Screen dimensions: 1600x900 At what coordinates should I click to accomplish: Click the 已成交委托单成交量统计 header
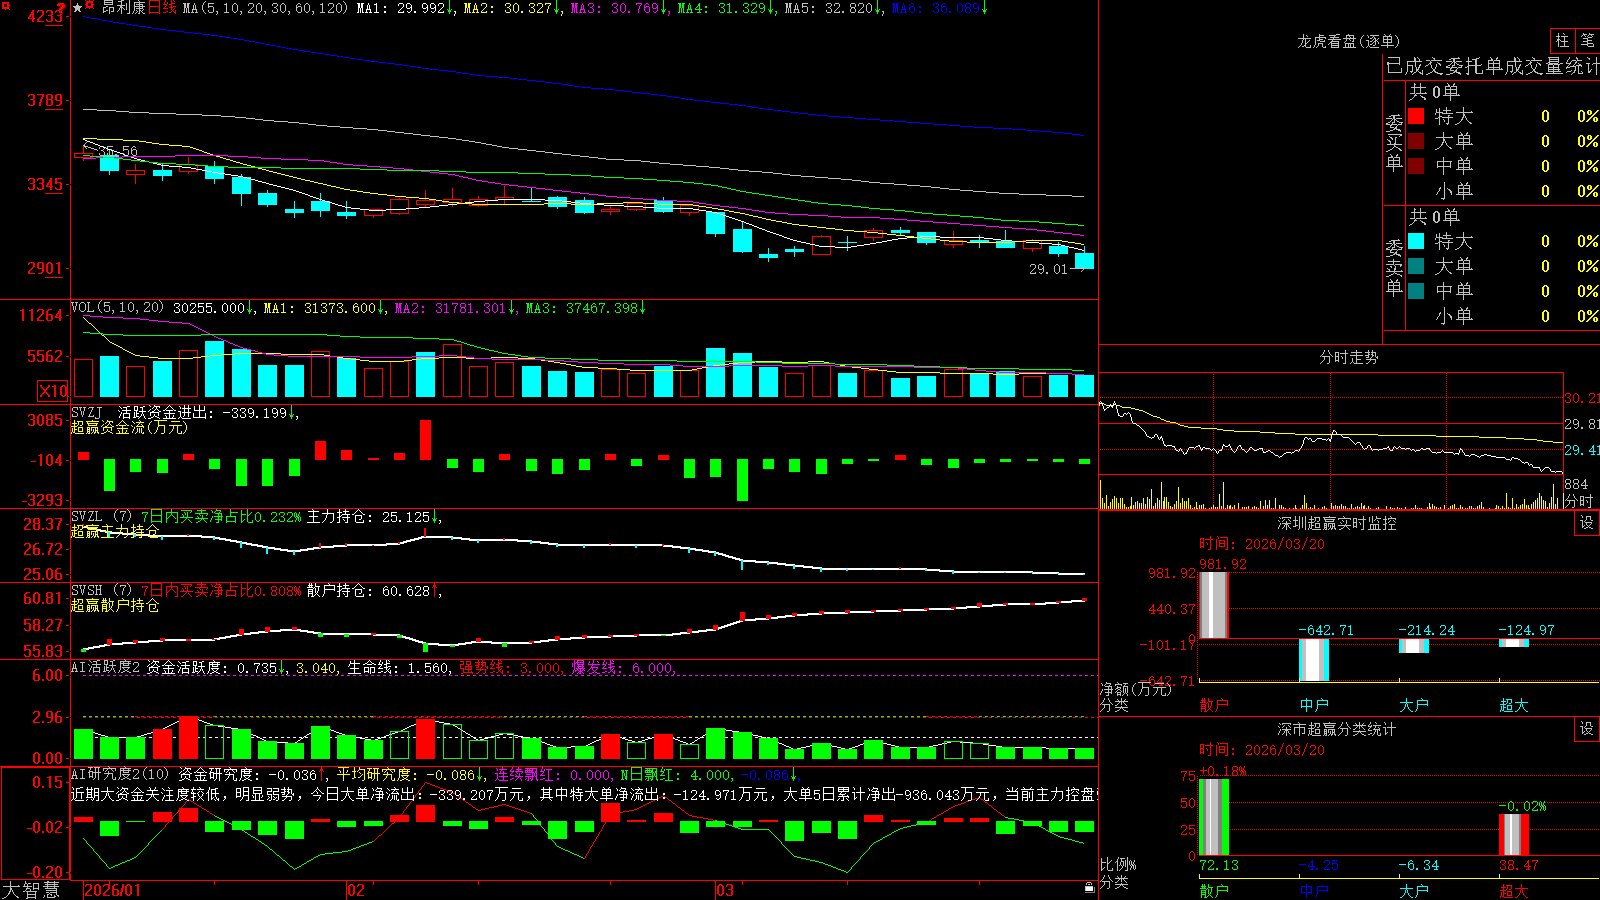click(1492, 66)
